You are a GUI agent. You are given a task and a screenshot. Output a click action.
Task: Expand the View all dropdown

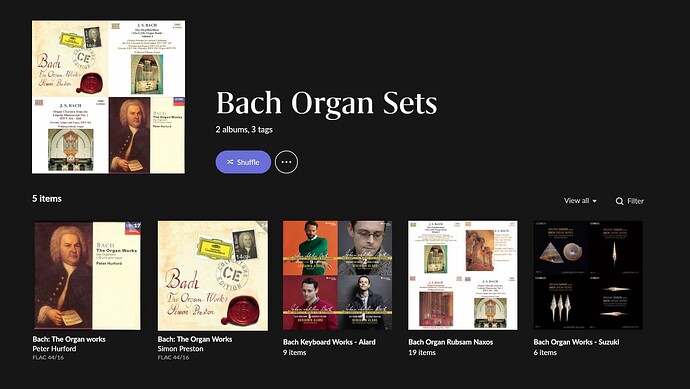[x=580, y=201]
